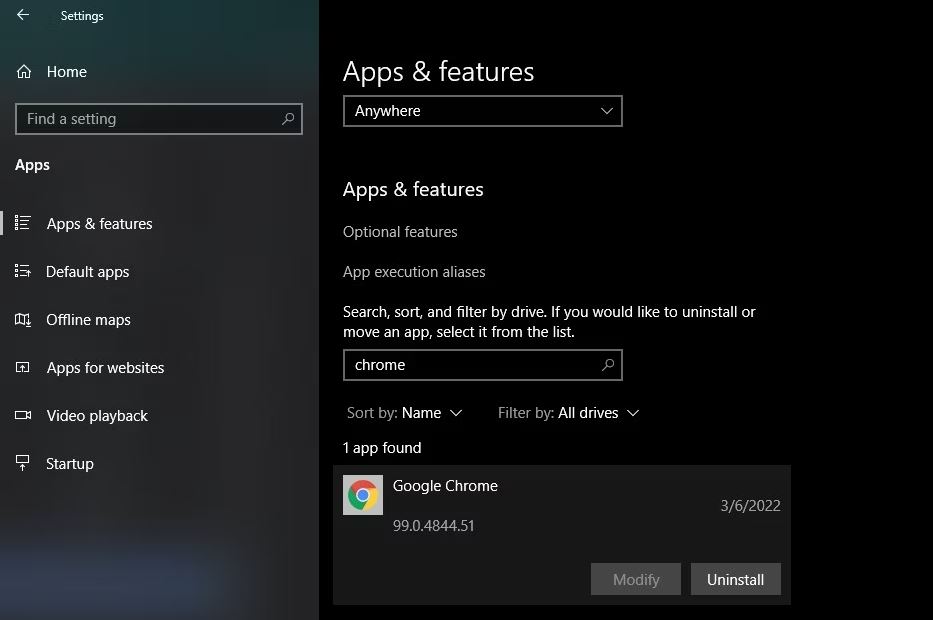Click the Startup icon in sidebar
Viewport: 933px width, 620px height.
point(23,463)
